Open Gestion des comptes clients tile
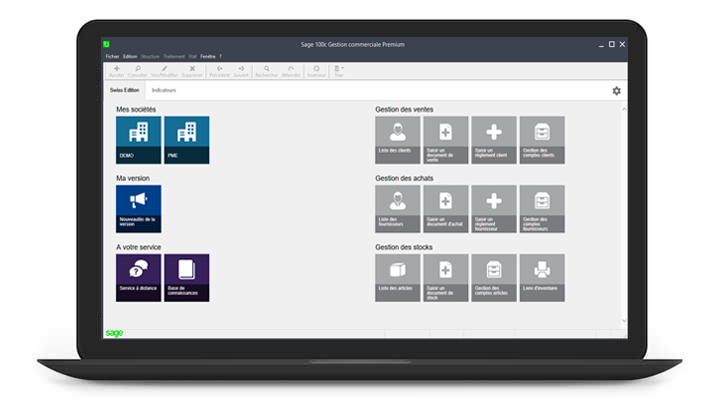 pos(542,140)
